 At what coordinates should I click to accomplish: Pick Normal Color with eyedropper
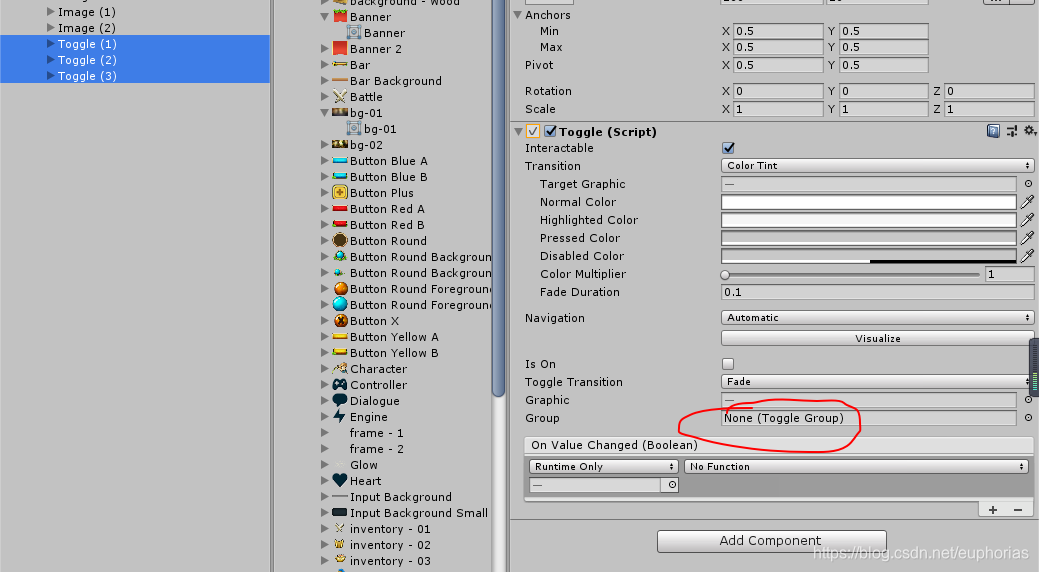pos(1027,202)
